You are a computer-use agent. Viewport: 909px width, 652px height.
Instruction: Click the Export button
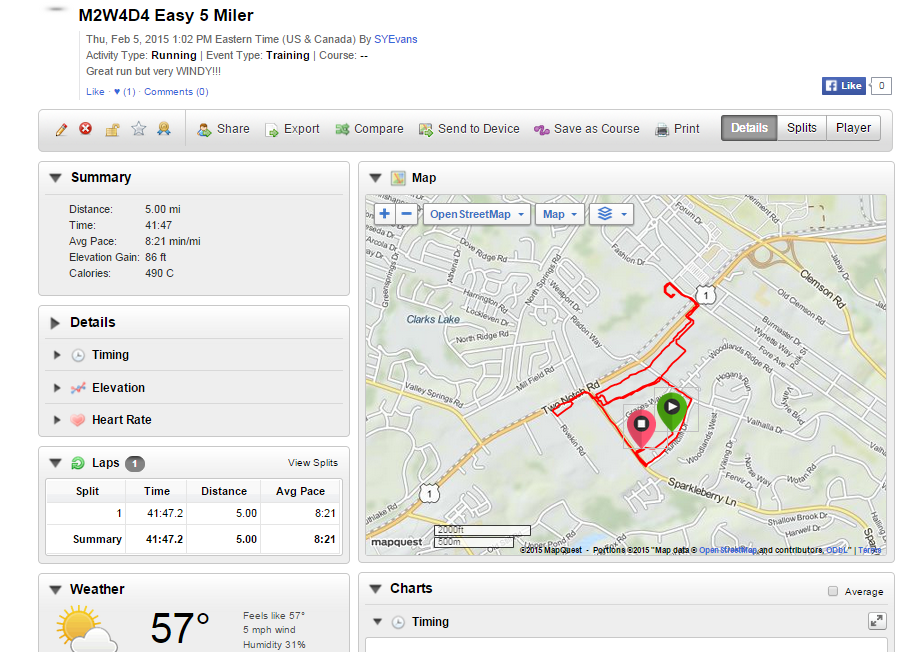tap(292, 129)
